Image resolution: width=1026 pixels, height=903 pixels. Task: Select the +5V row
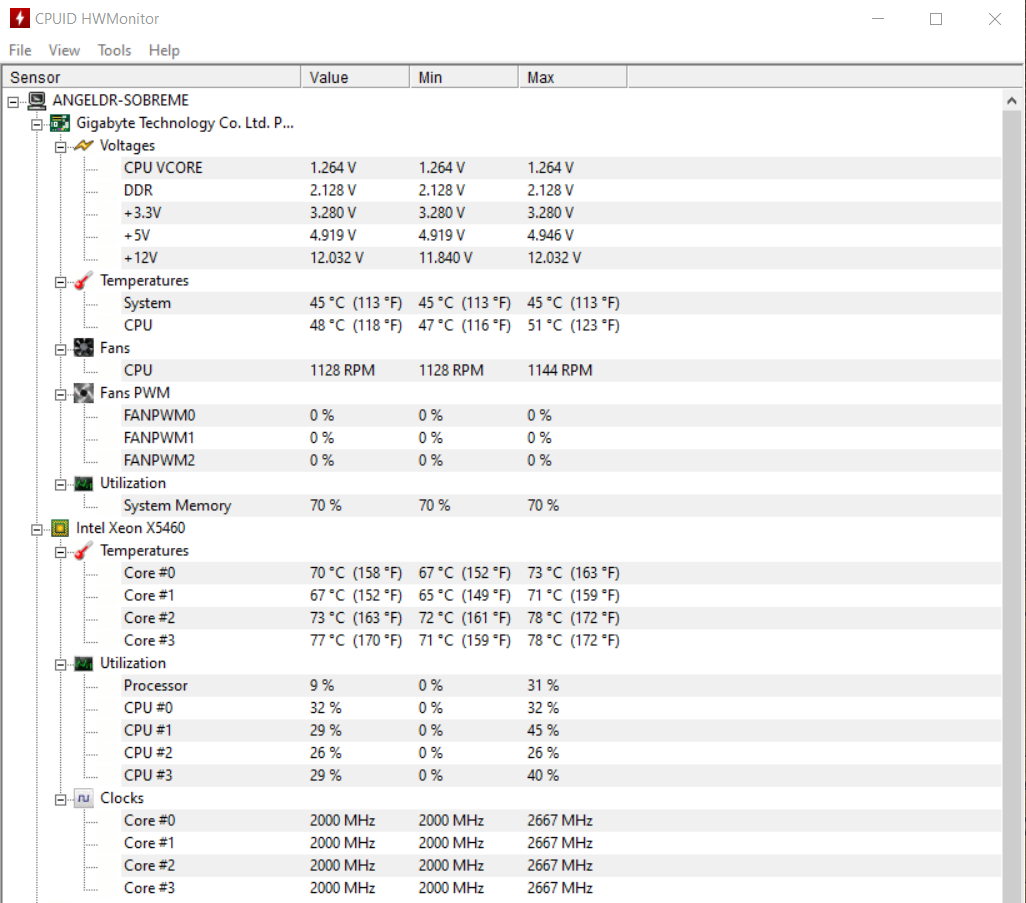(x=561, y=236)
